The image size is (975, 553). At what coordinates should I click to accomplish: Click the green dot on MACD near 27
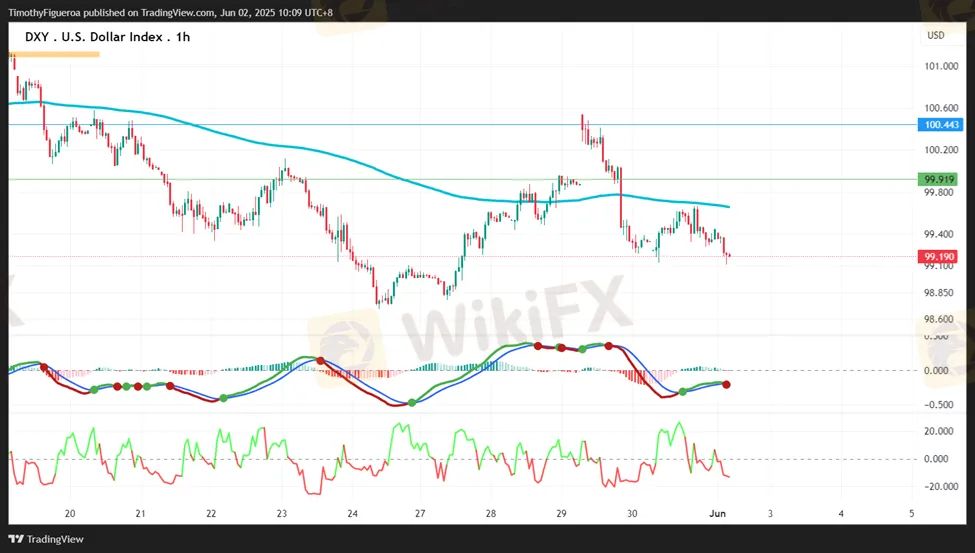pyautogui.click(x=413, y=403)
